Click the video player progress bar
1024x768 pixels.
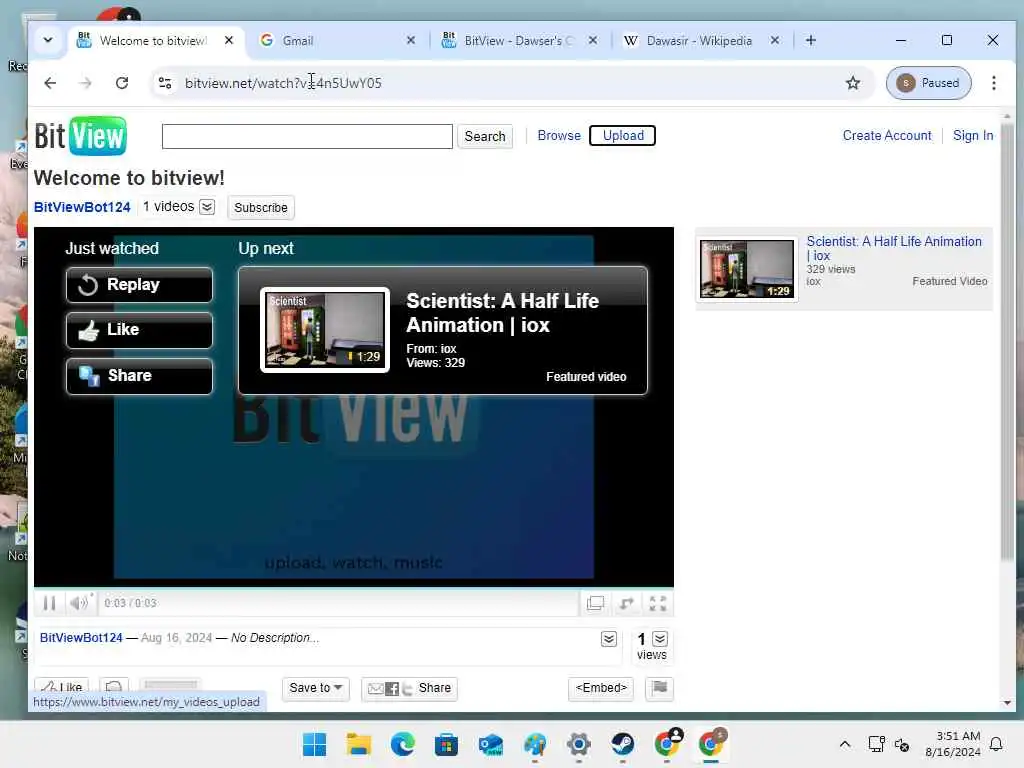[x=353, y=588]
